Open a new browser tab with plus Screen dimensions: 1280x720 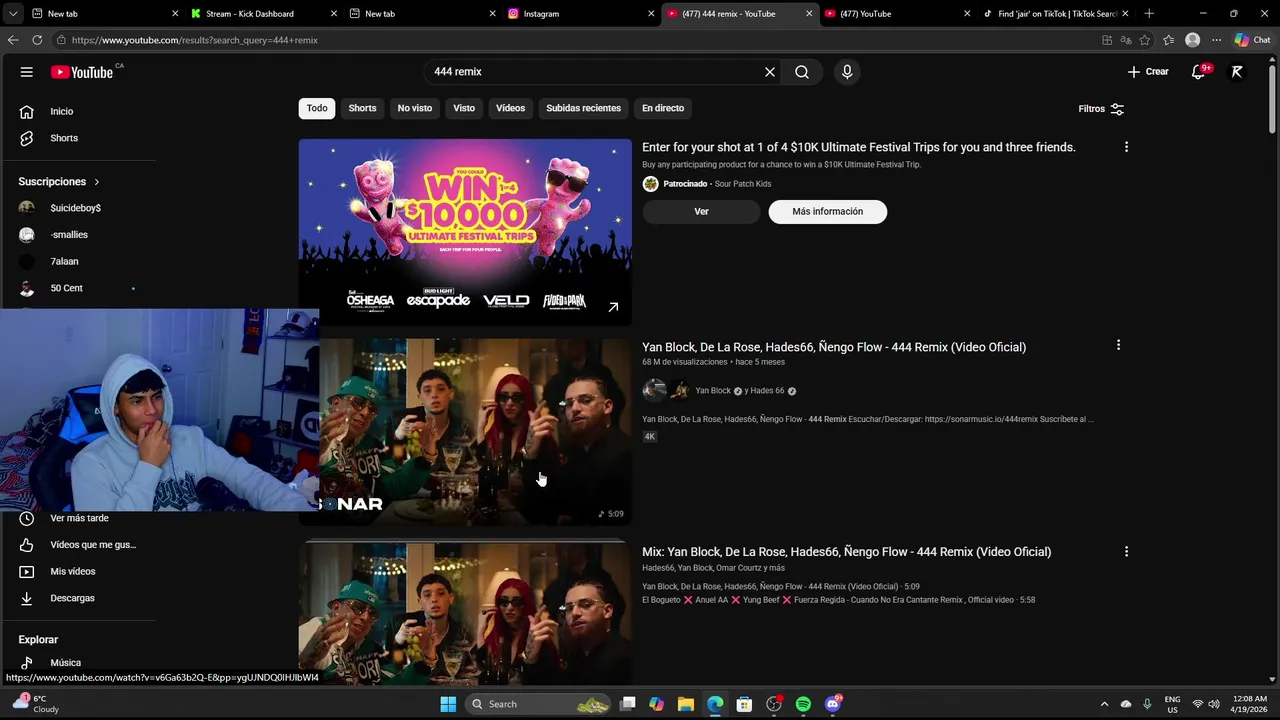1149,14
